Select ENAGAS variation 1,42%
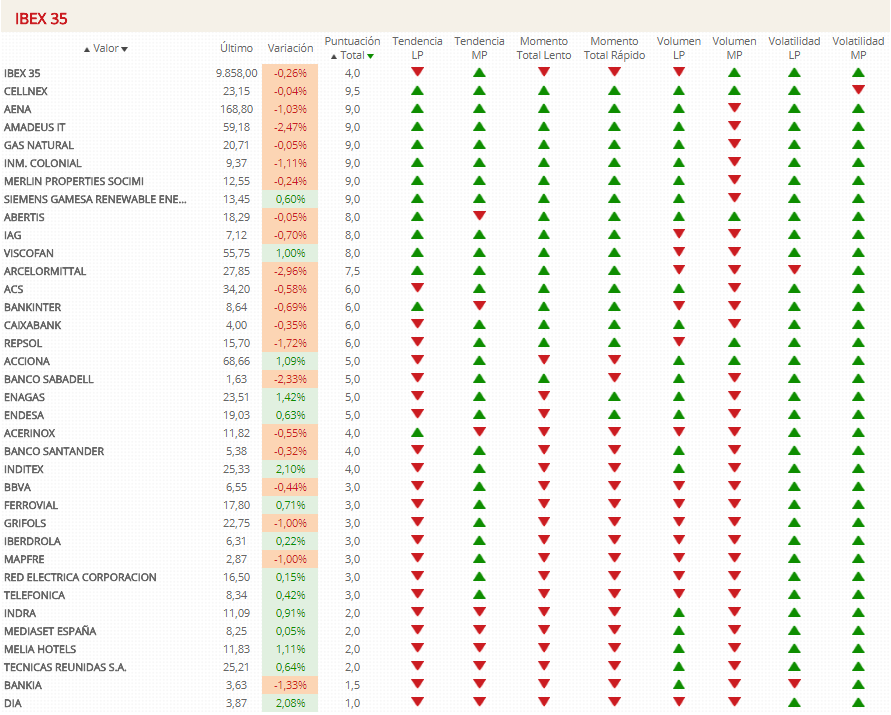 (x=290, y=397)
